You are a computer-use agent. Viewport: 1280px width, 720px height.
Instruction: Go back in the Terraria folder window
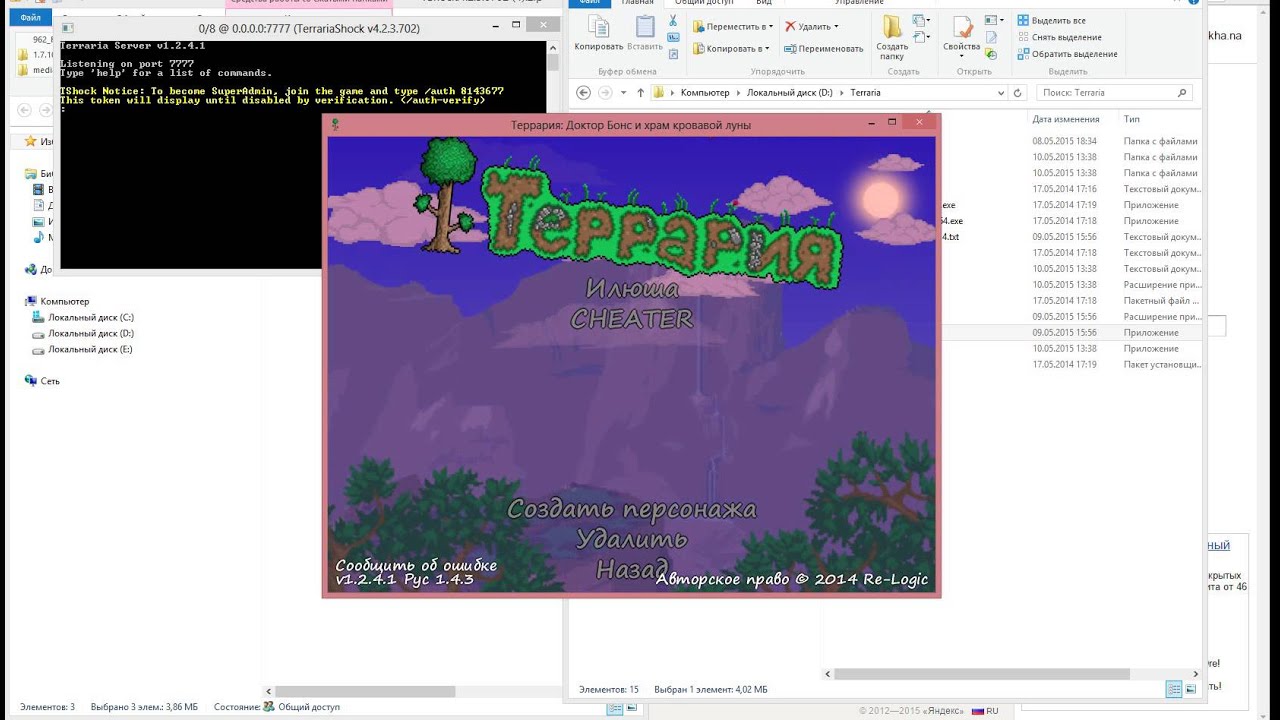pyautogui.click(x=584, y=92)
